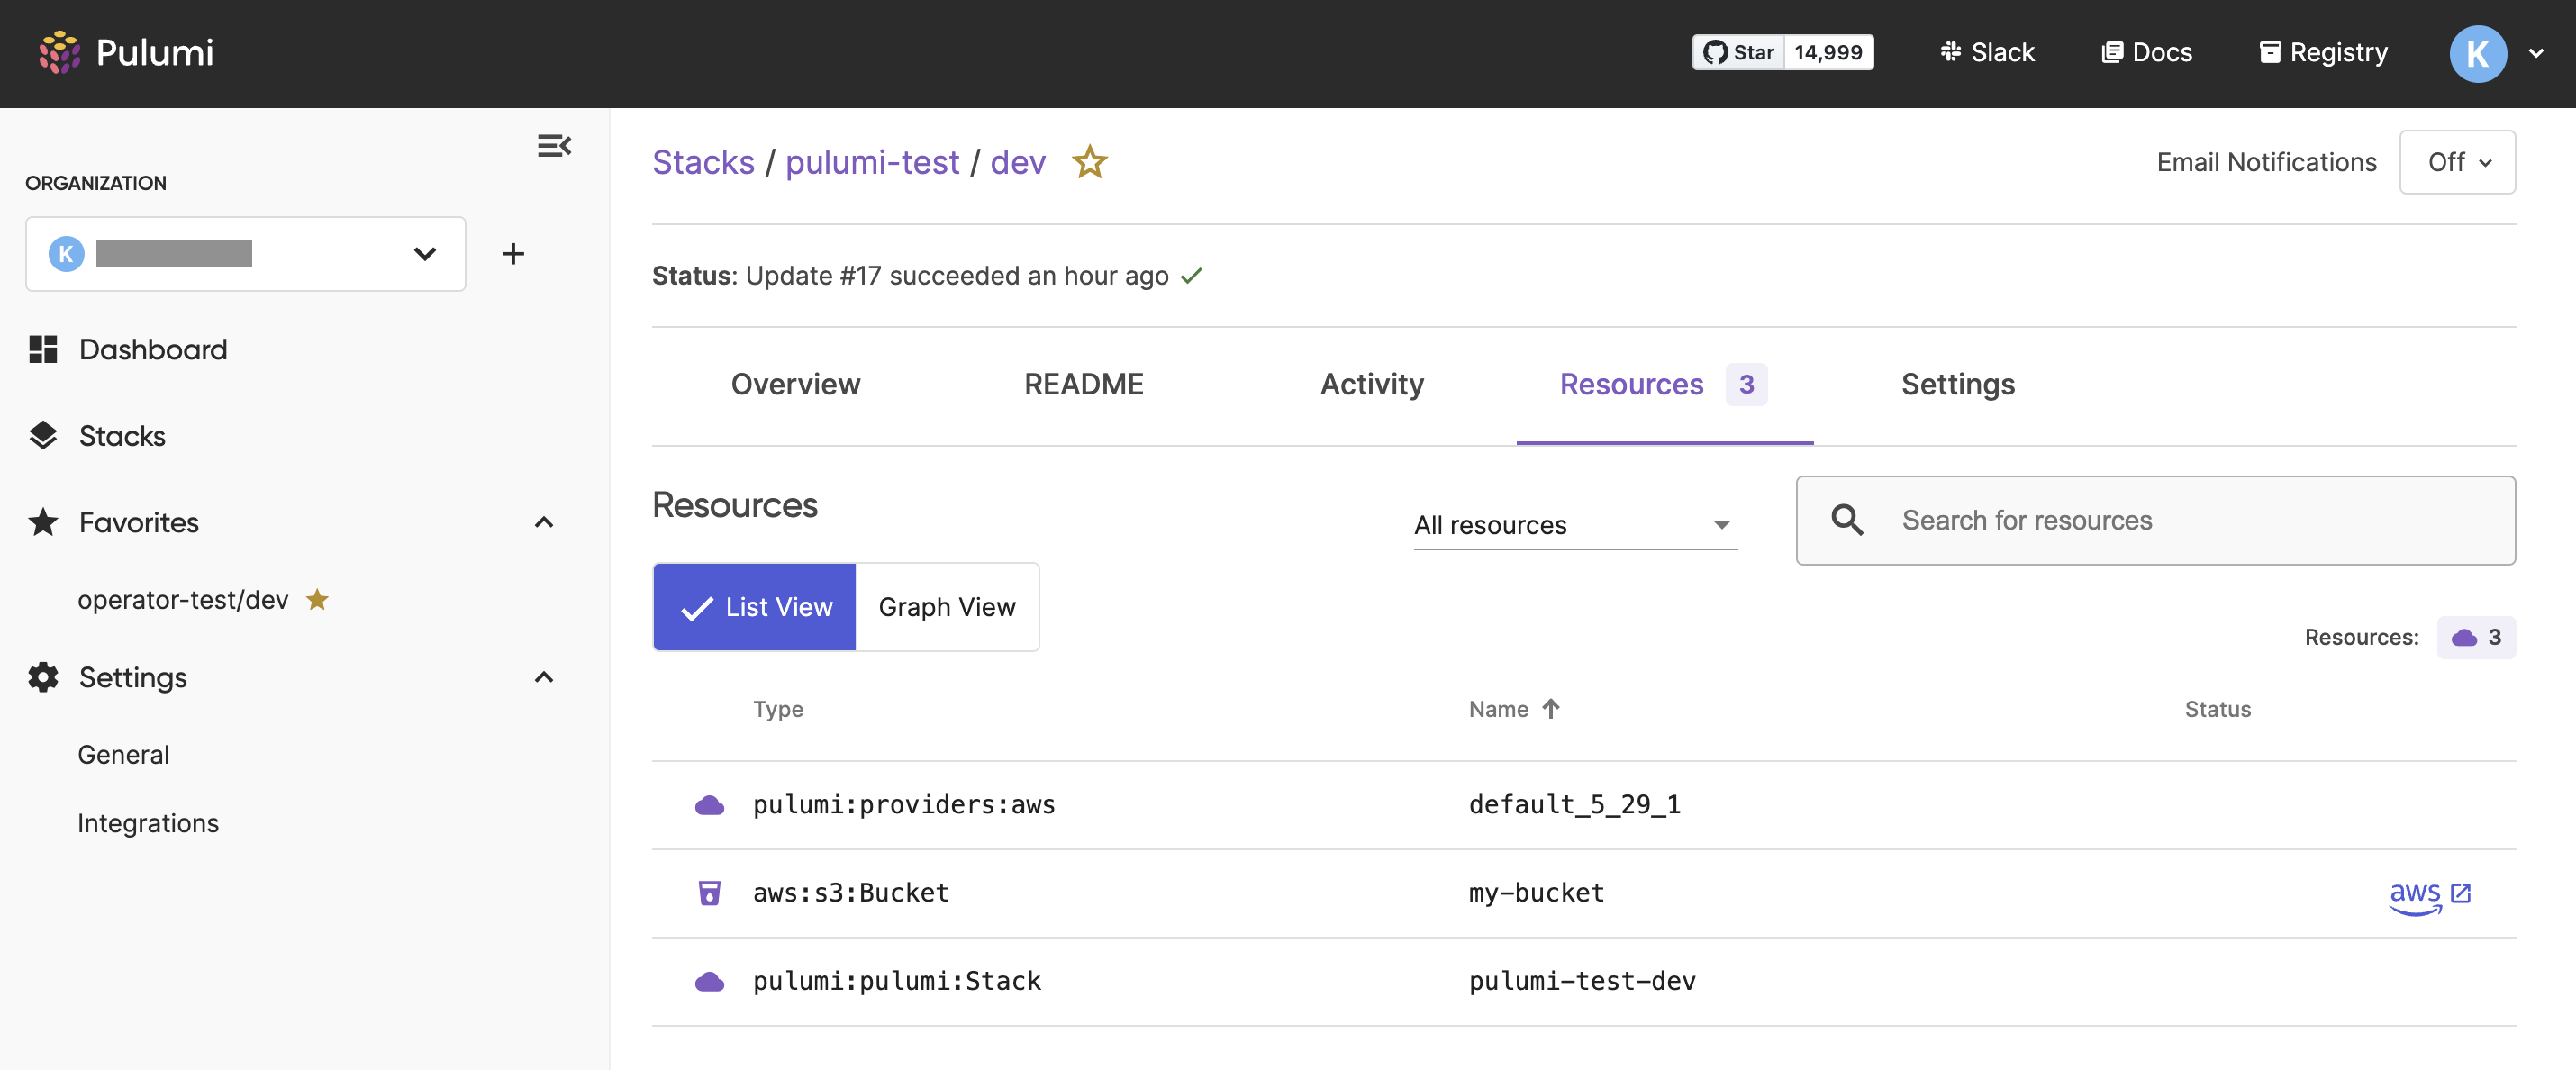Click the Name sort arrow icon

click(x=1551, y=708)
